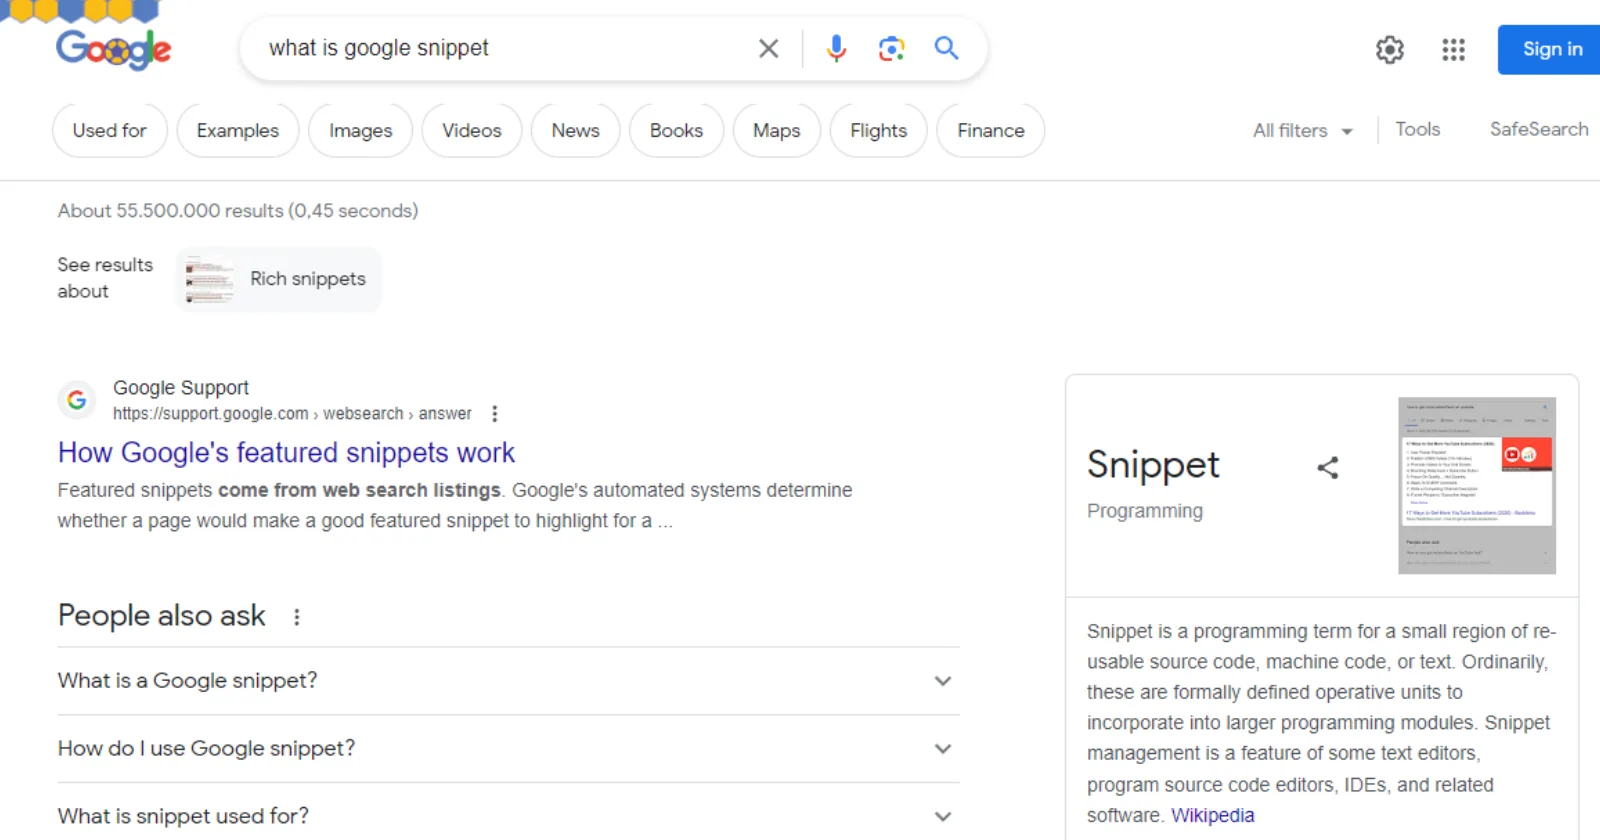
Task: Click the Snippet panel thumbnail image
Action: (x=1477, y=485)
